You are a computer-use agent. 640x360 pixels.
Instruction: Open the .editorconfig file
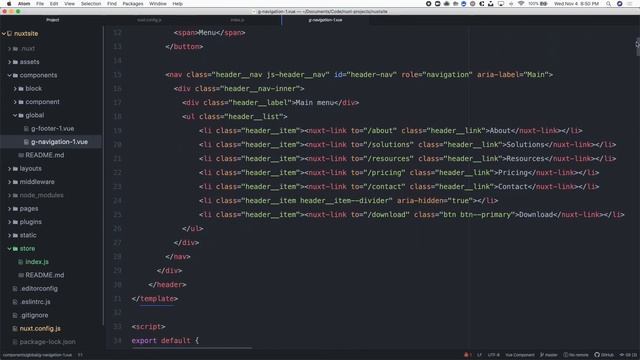click(39, 289)
